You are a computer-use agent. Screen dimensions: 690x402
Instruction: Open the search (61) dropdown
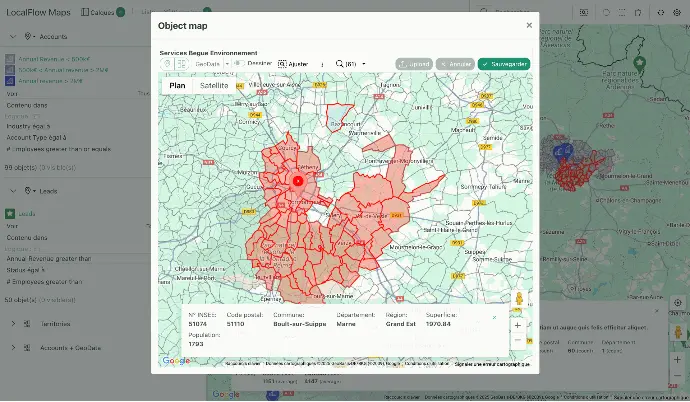pos(352,63)
